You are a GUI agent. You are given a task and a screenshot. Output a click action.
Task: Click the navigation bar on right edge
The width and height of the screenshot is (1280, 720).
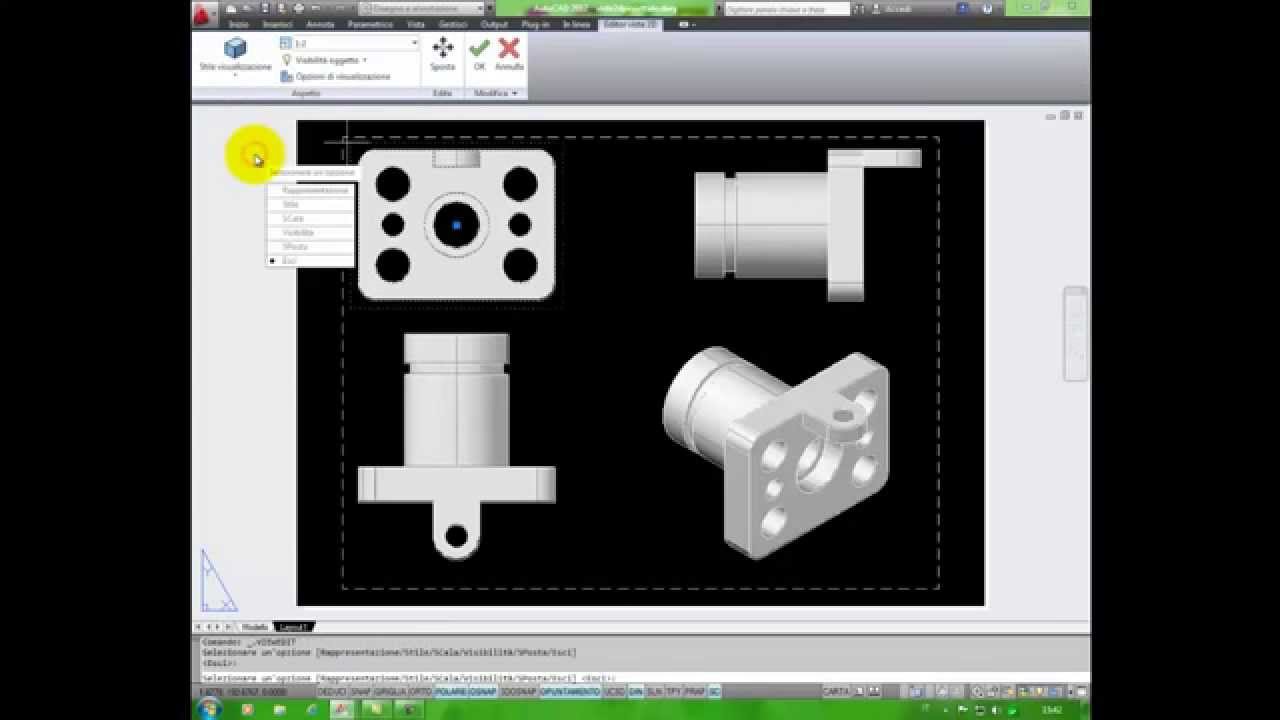(x=1075, y=333)
